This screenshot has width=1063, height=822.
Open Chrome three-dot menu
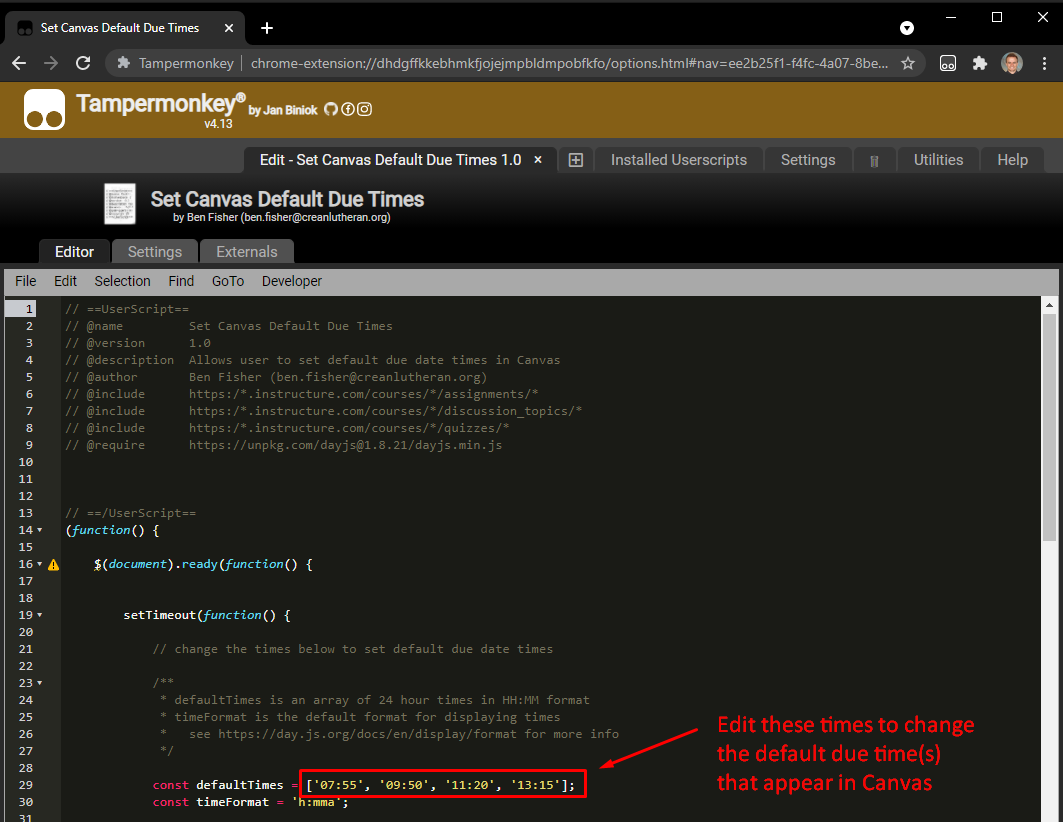[x=1045, y=63]
